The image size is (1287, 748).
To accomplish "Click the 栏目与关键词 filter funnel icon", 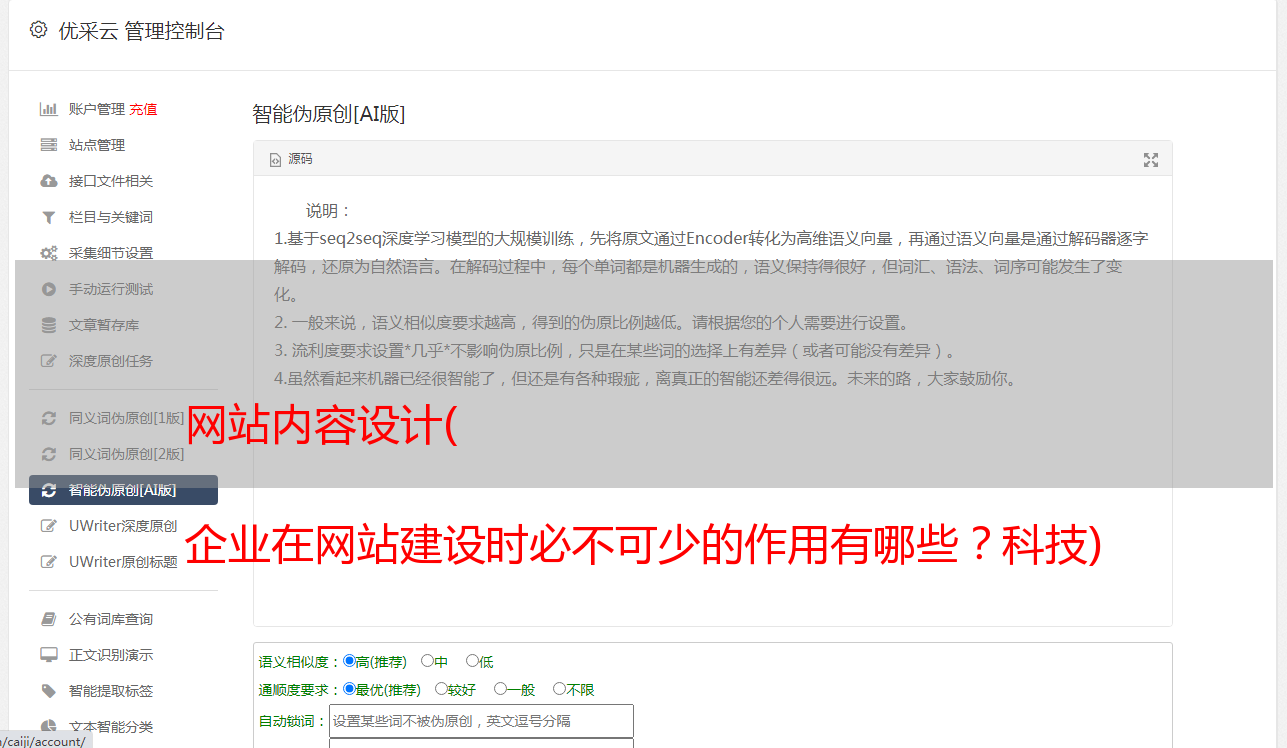I will tap(48, 217).
